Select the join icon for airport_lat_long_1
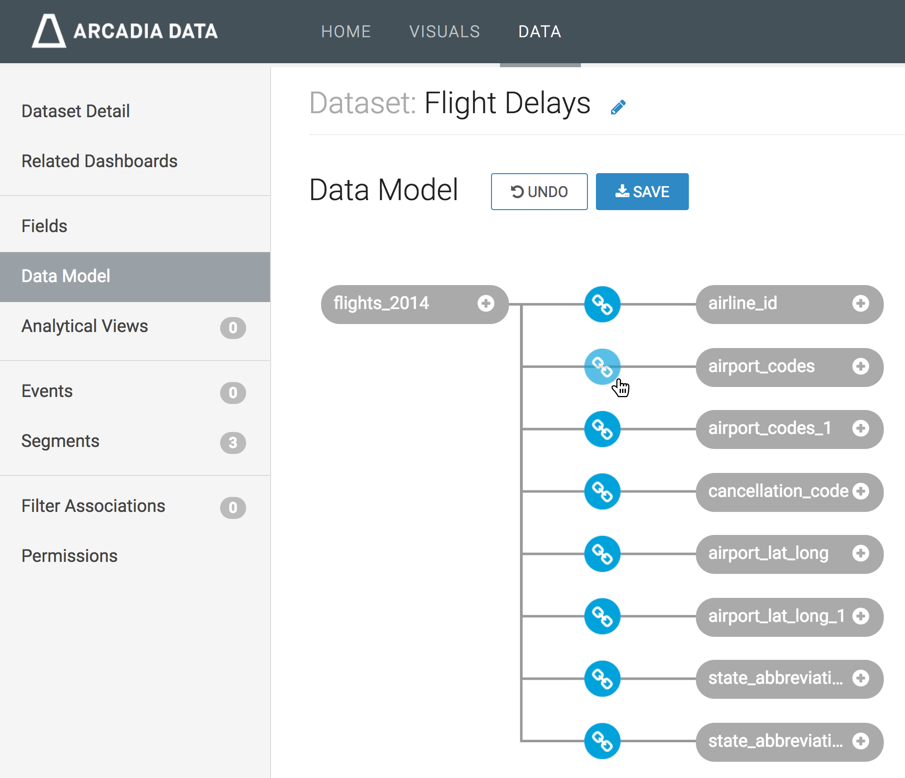 602,617
